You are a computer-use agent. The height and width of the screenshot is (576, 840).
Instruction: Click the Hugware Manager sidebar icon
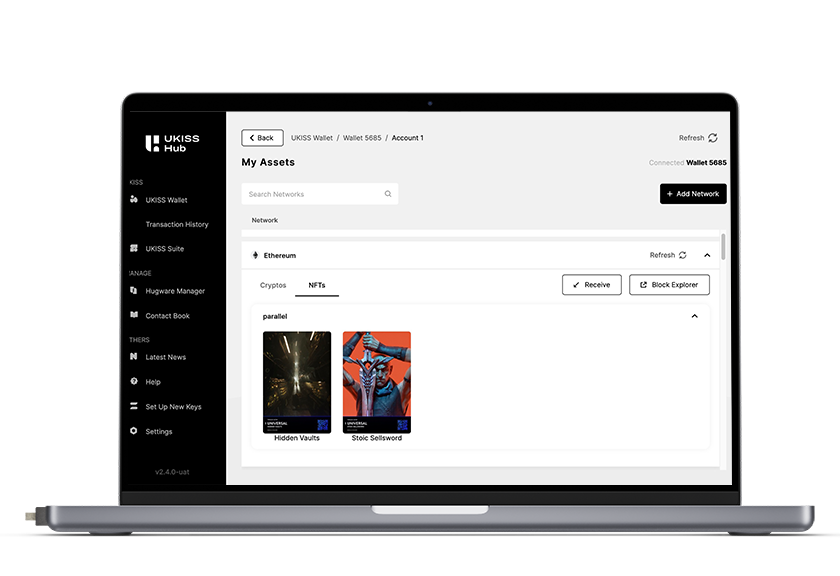[x=133, y=290]
